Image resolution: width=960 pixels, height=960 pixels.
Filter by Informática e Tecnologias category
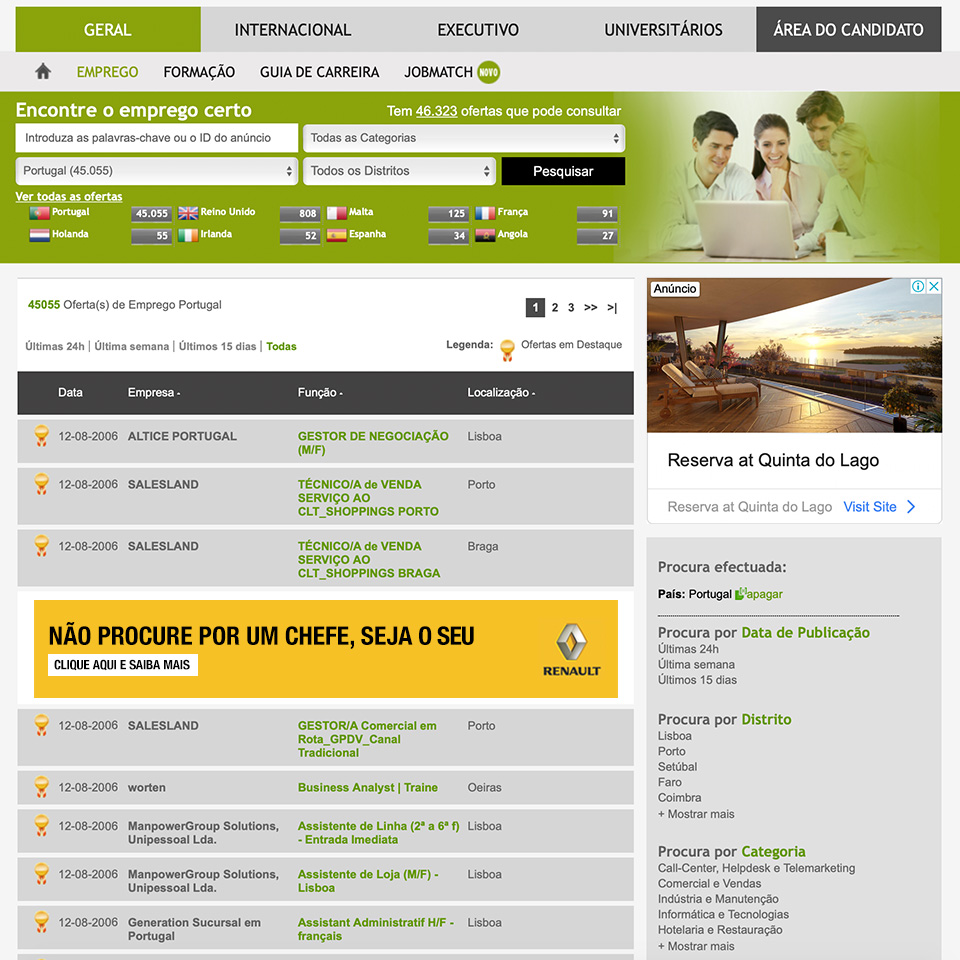click(723, 914)
